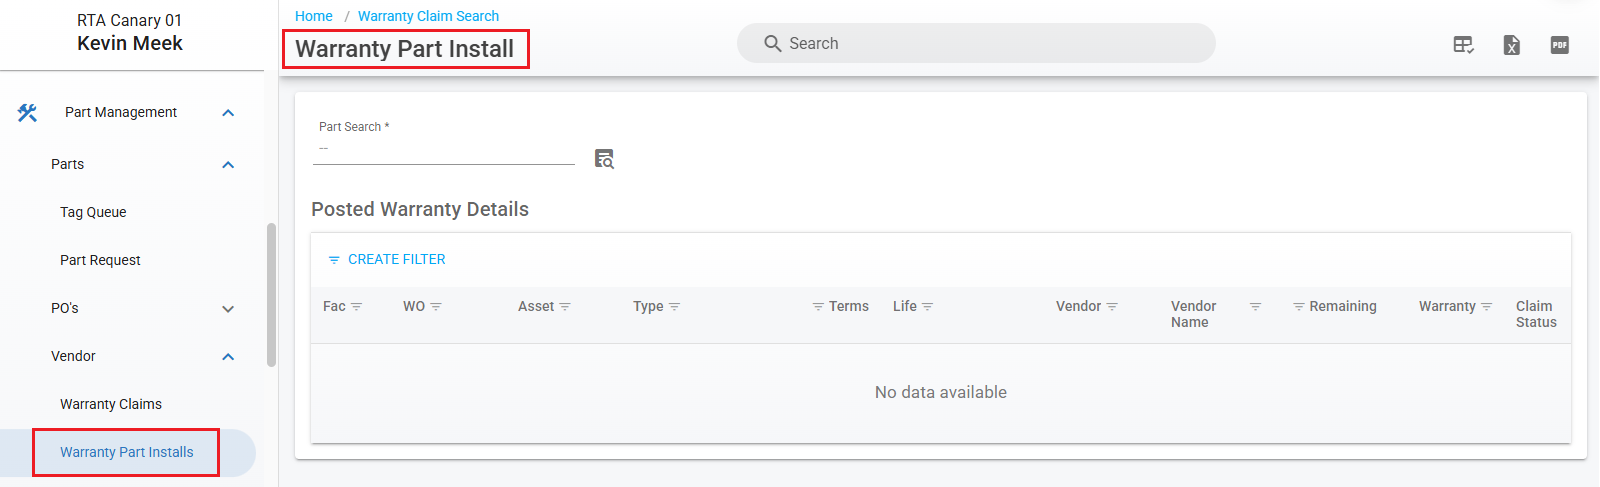Image resolution: width=1600 pixels, height=487 pixels.
Task: Export the table to Excel
Action: tap(1511, 45)
